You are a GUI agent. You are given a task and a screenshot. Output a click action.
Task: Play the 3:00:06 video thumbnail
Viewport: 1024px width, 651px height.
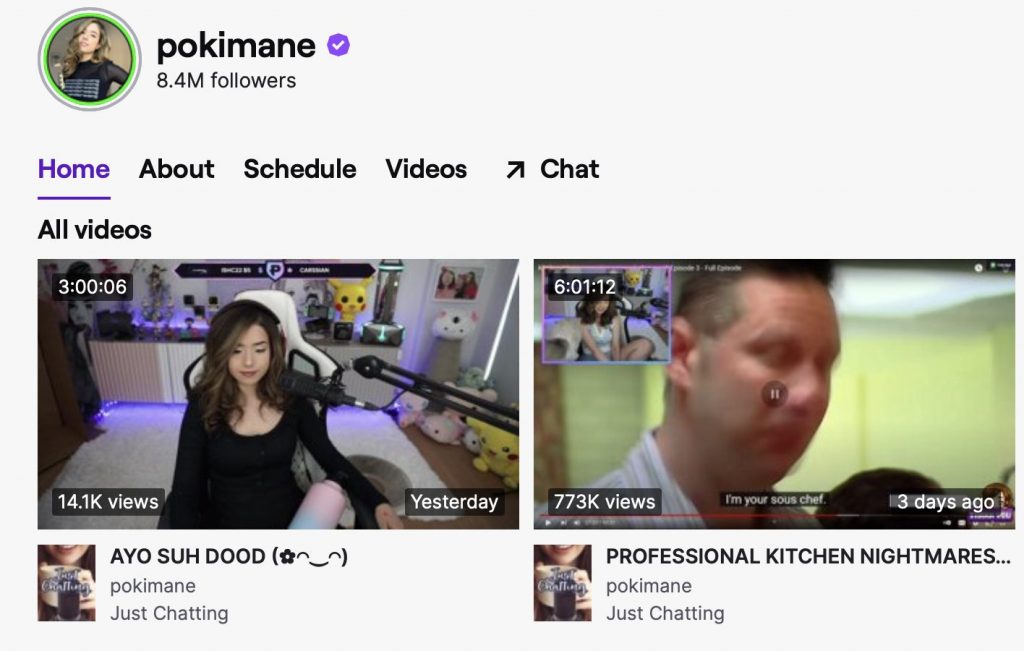click(278, 394)
